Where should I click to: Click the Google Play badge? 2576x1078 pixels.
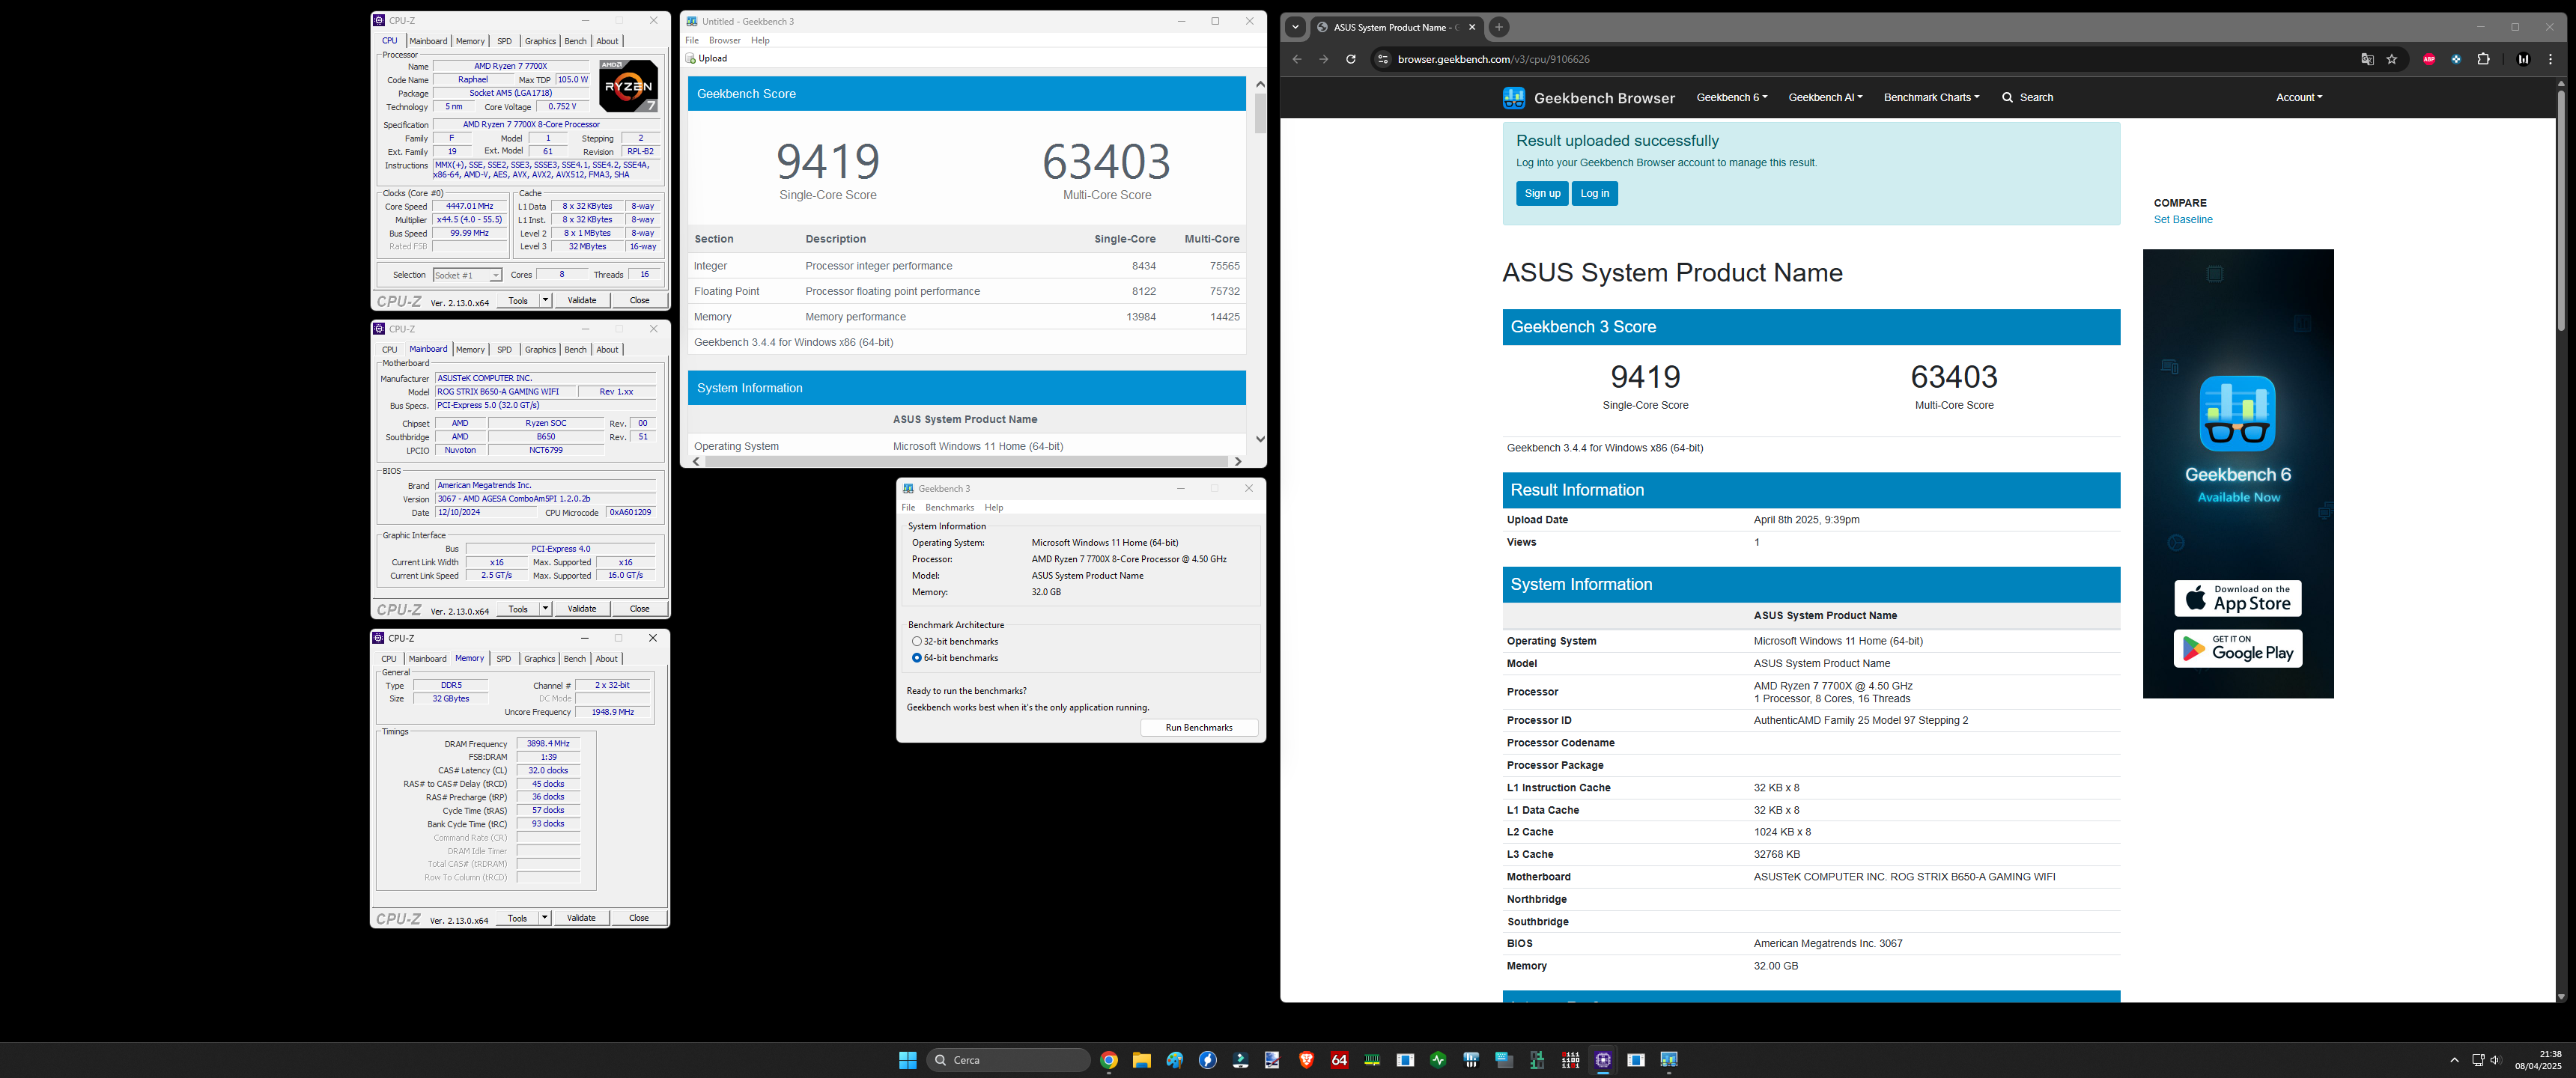tap(2237, 648)
